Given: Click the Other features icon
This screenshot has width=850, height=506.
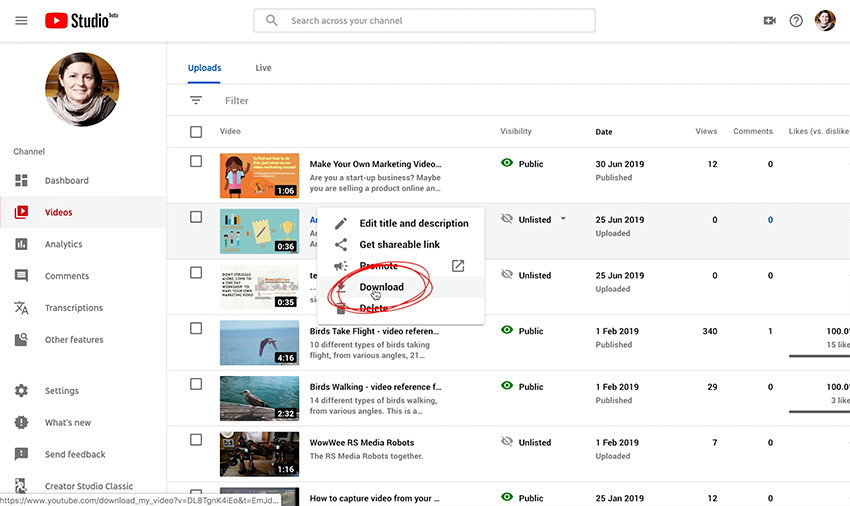Looking at the screenshot, I should click(21, 340).
